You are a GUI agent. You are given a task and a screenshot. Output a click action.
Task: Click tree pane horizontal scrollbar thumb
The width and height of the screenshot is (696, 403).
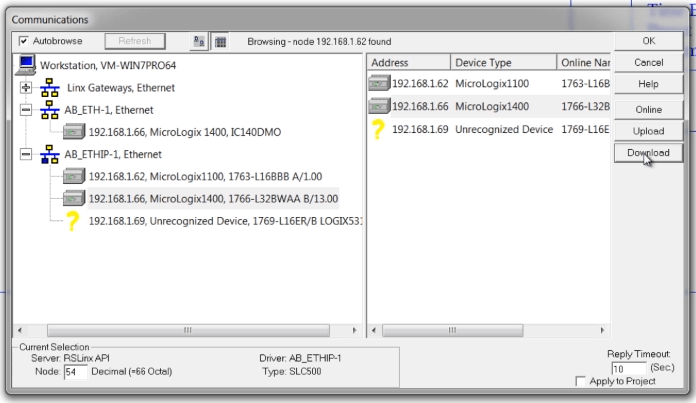tap(188, 330)
